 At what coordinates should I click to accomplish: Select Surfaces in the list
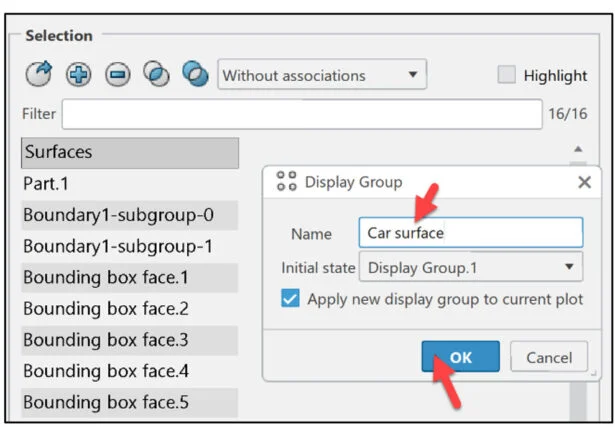[x=129, y=152]
